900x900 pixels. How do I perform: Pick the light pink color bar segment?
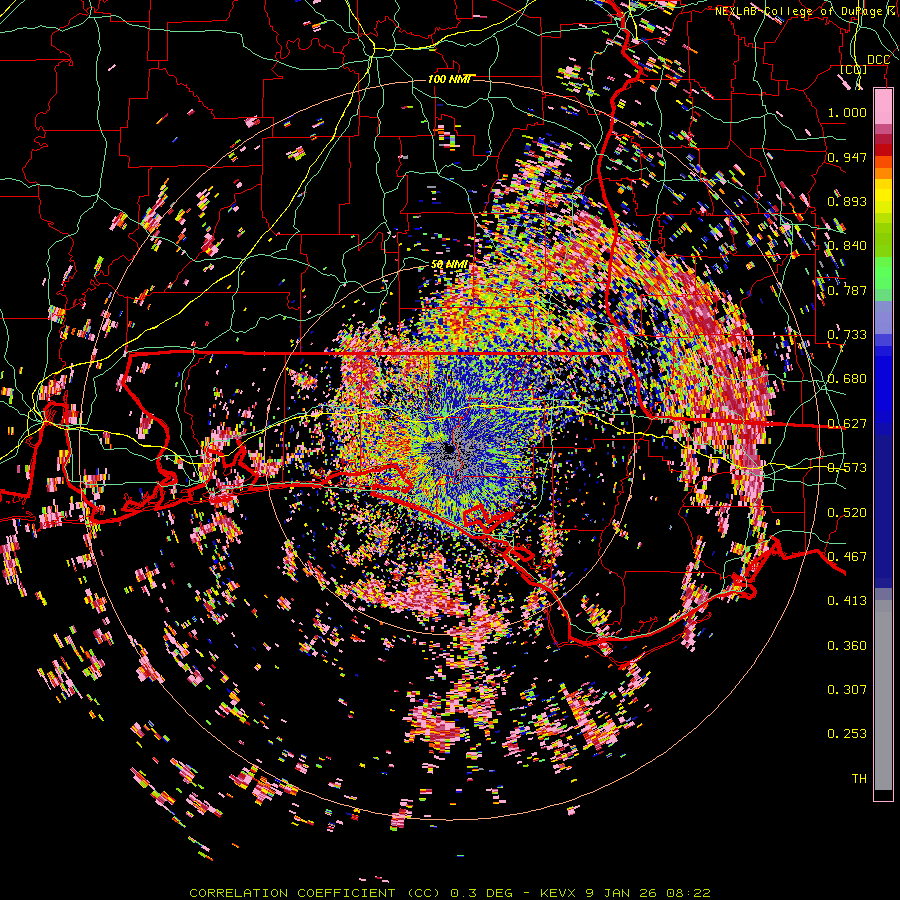[883, 107]
